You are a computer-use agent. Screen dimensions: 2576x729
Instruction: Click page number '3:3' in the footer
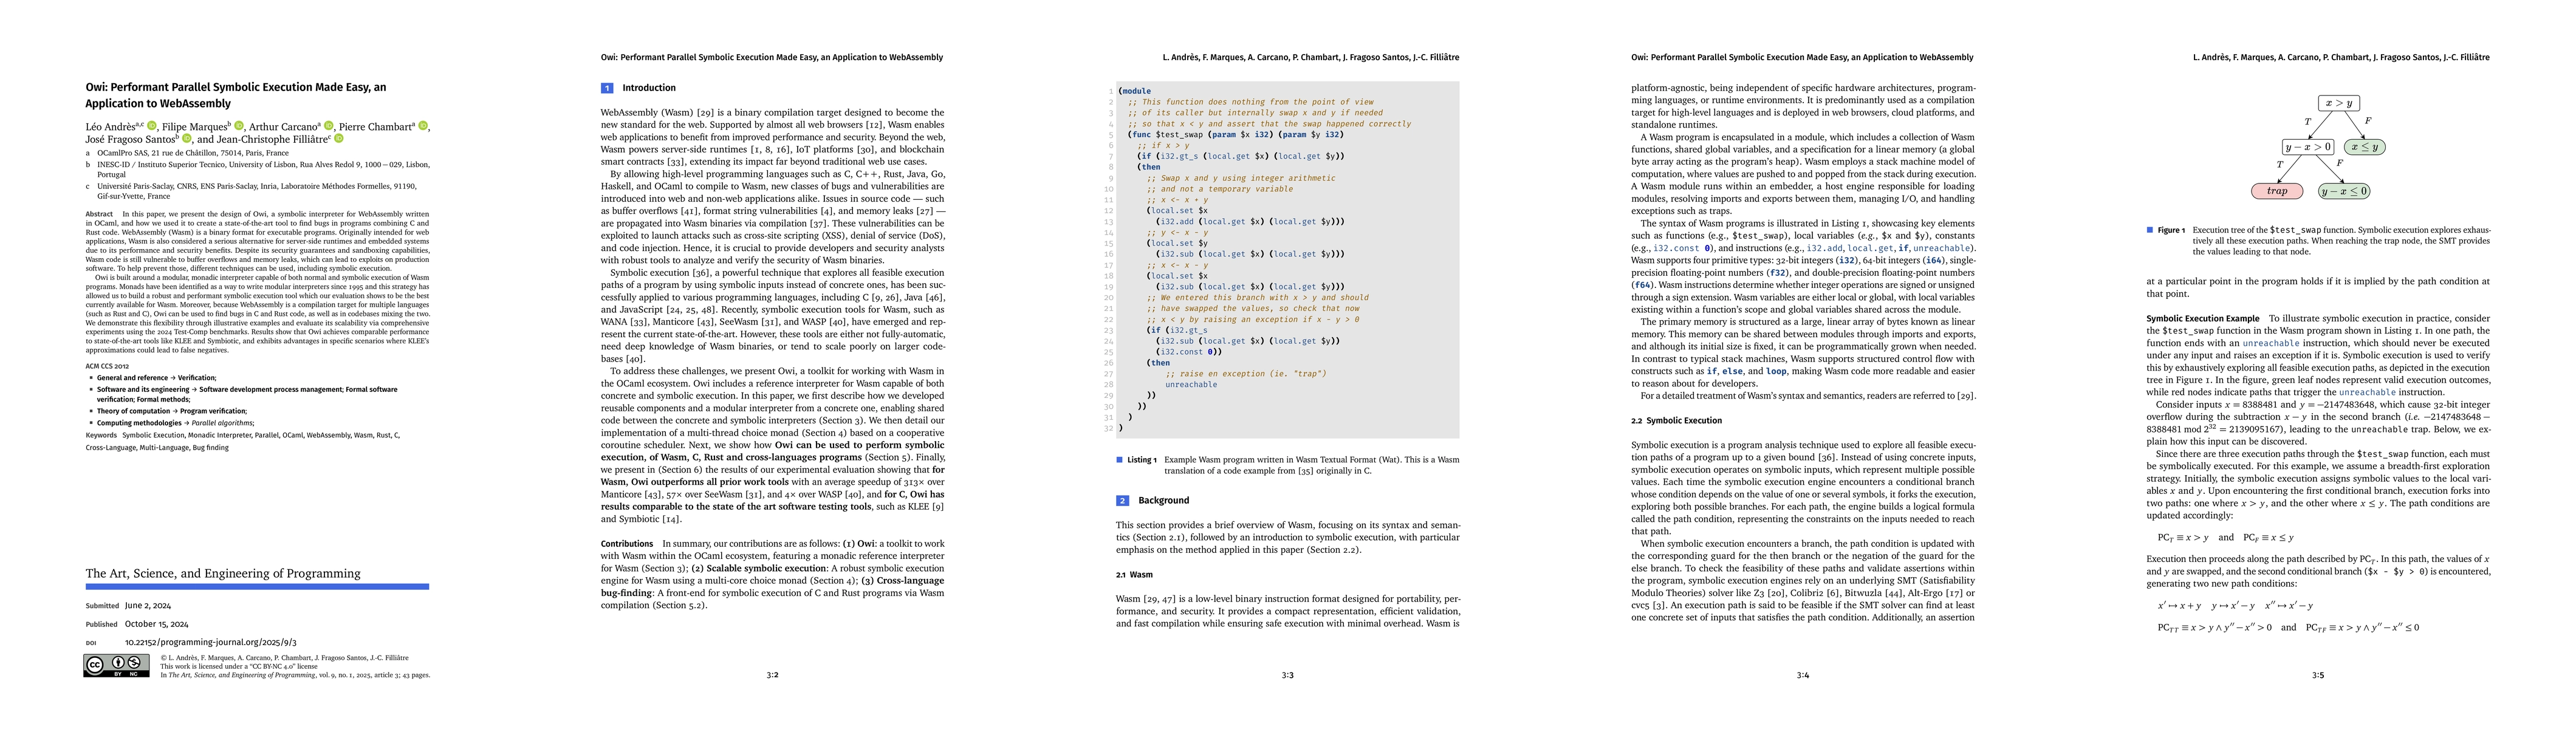point(1287,675)
